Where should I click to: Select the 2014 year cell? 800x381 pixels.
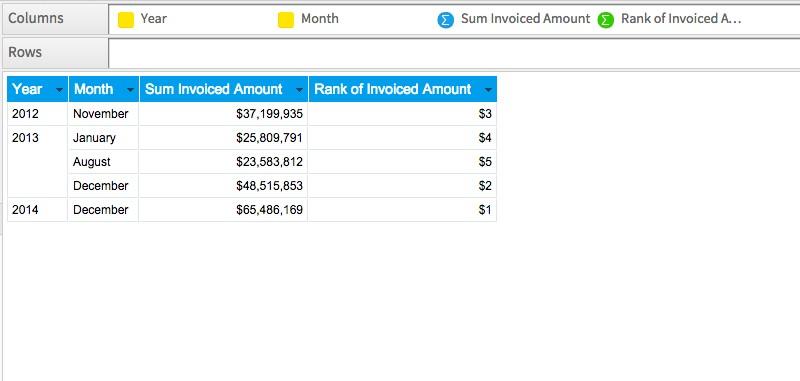38,210
